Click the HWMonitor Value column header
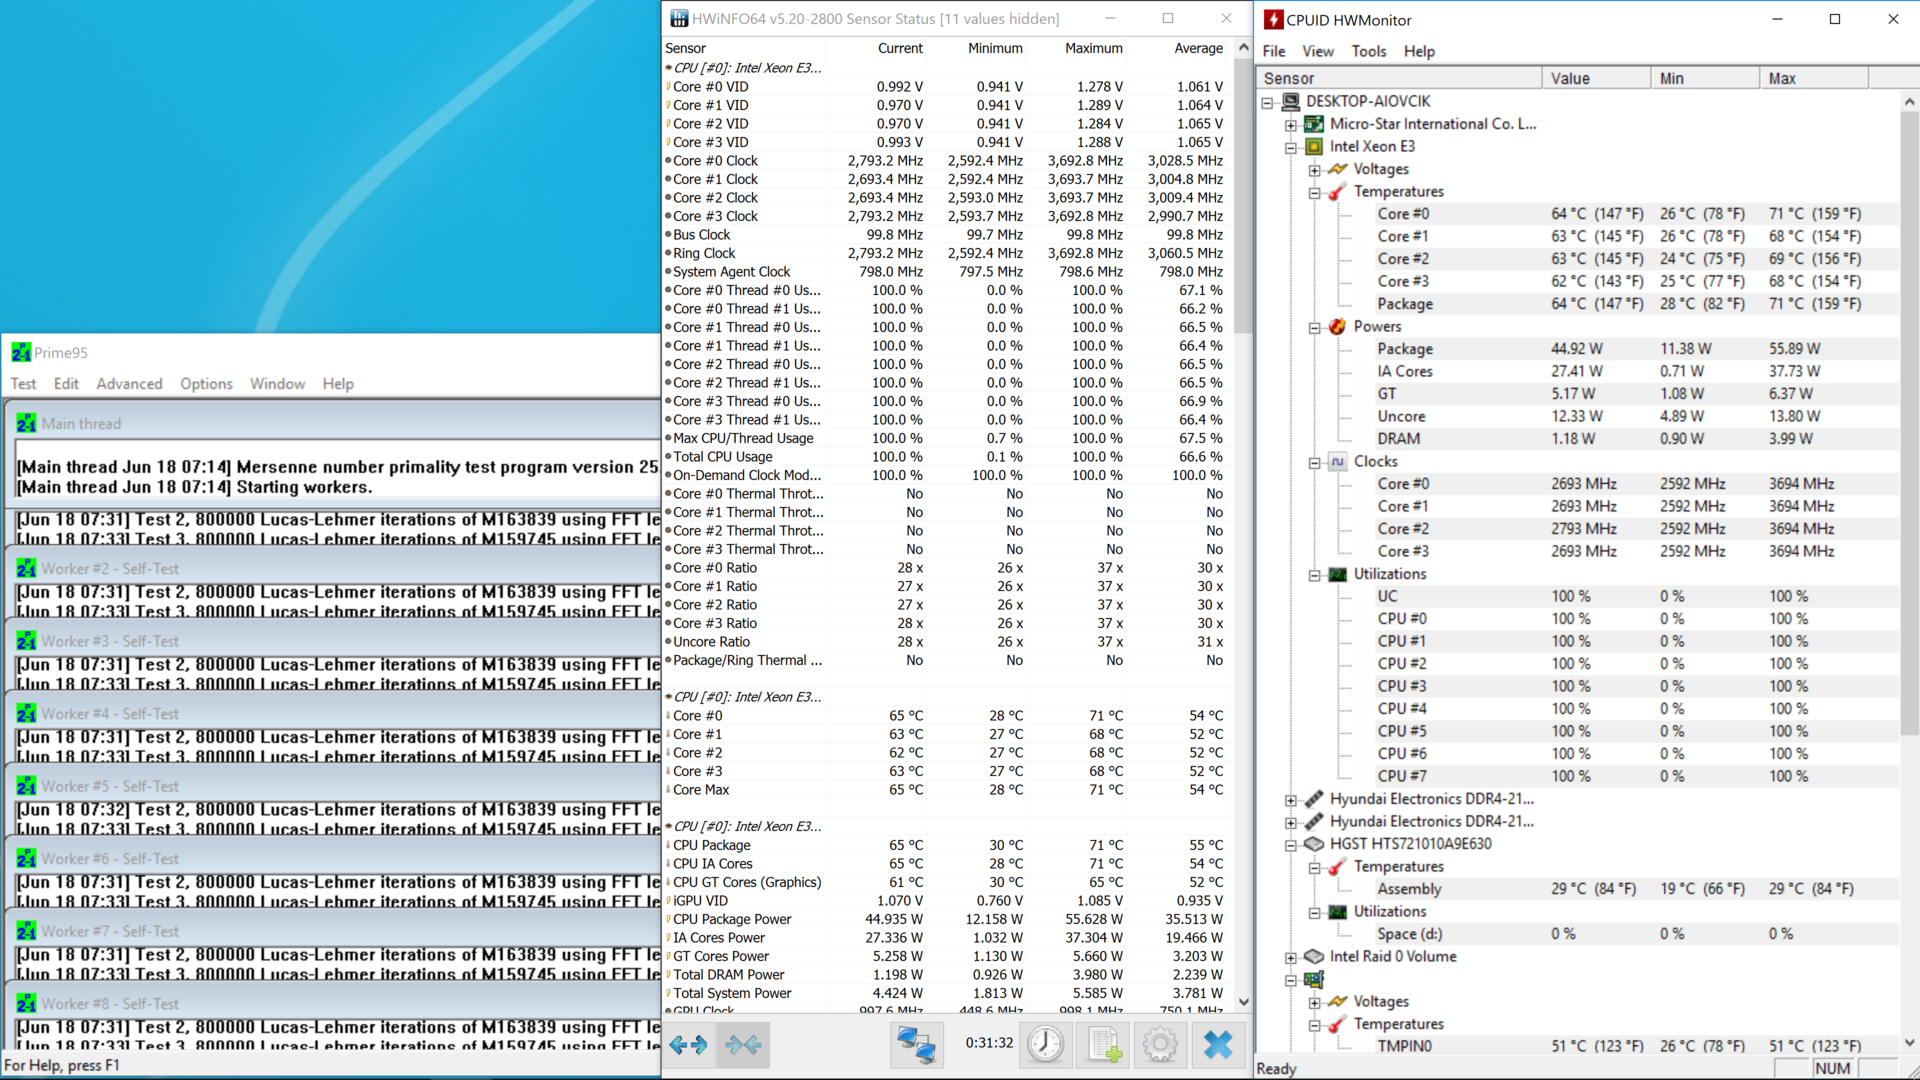The width and height of the screenshot is (1920, 1080). 1596,78
